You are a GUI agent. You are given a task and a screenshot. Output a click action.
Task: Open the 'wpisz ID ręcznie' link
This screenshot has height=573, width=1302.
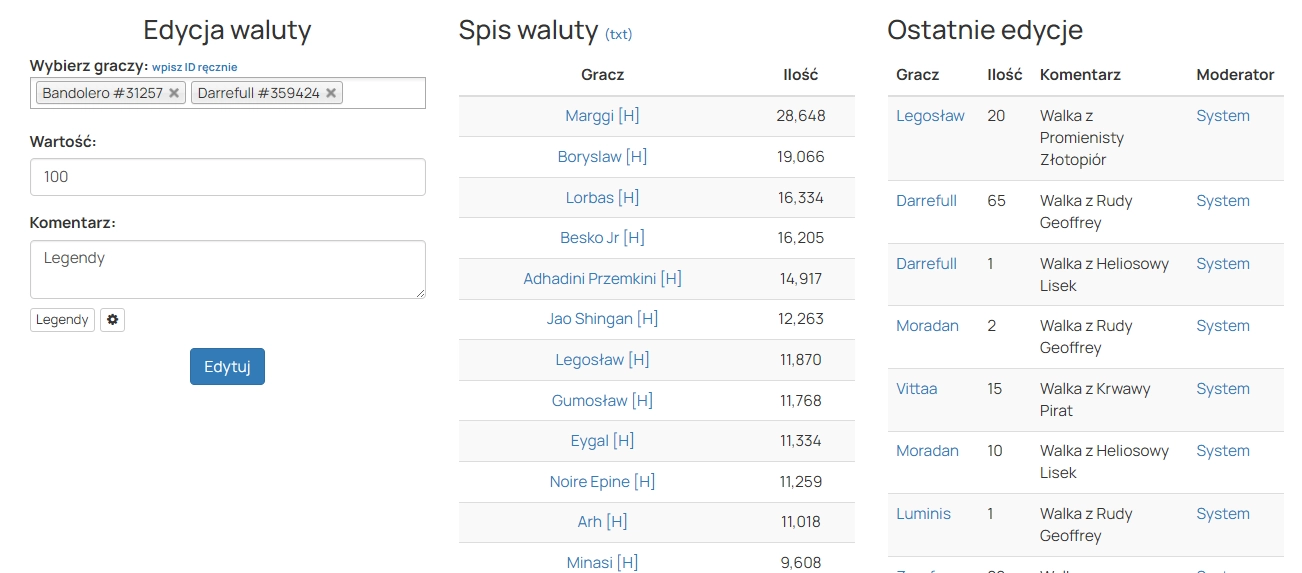[x=194, y=67]
